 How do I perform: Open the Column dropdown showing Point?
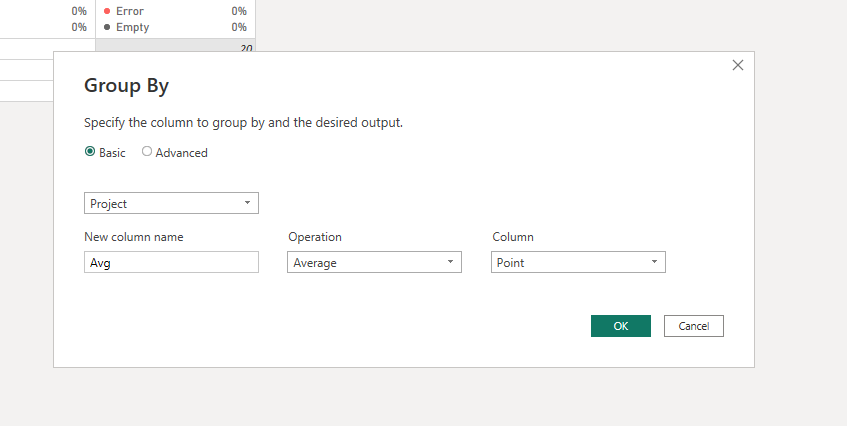pos(578,262)
